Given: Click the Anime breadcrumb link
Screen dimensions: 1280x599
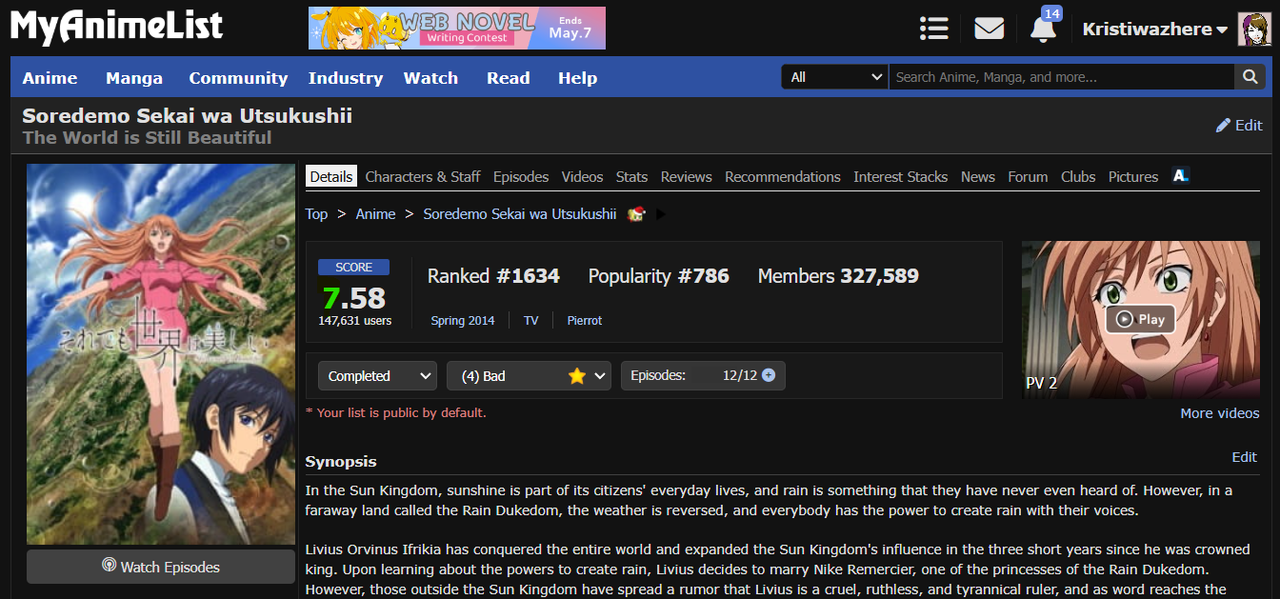Looking at the screenshot, I should coord(376,214).
